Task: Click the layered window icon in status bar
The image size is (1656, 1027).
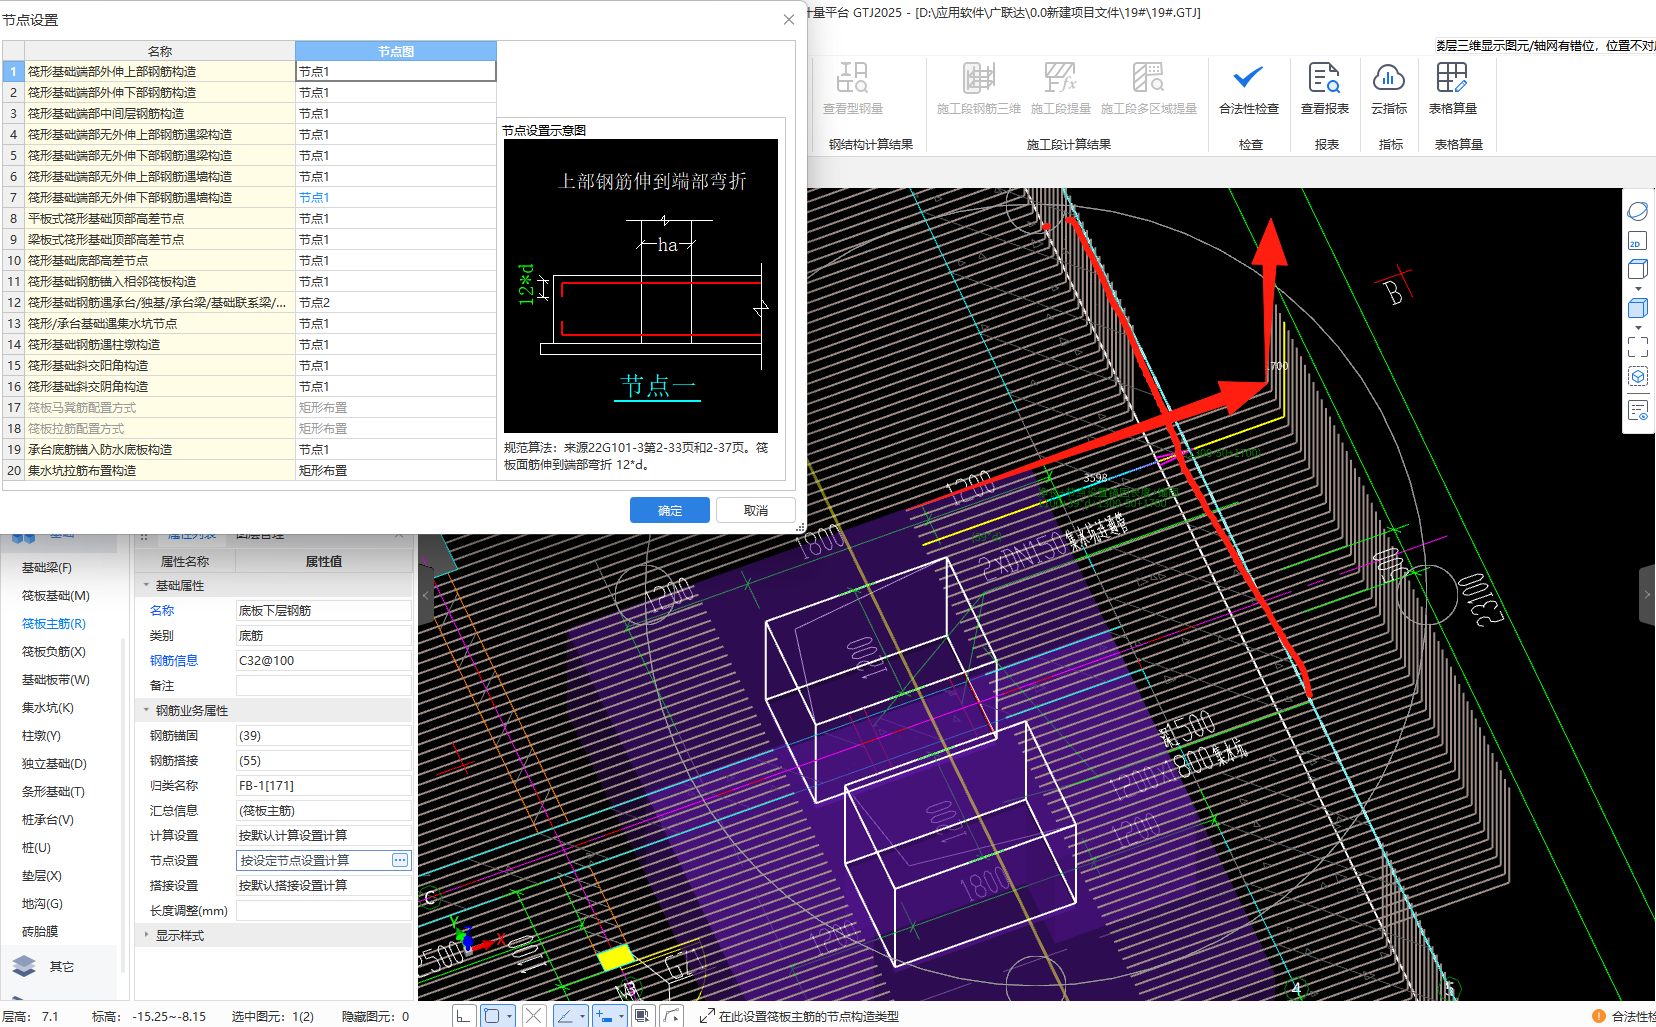Action: pyautogui.click(x=642, y=1016)
